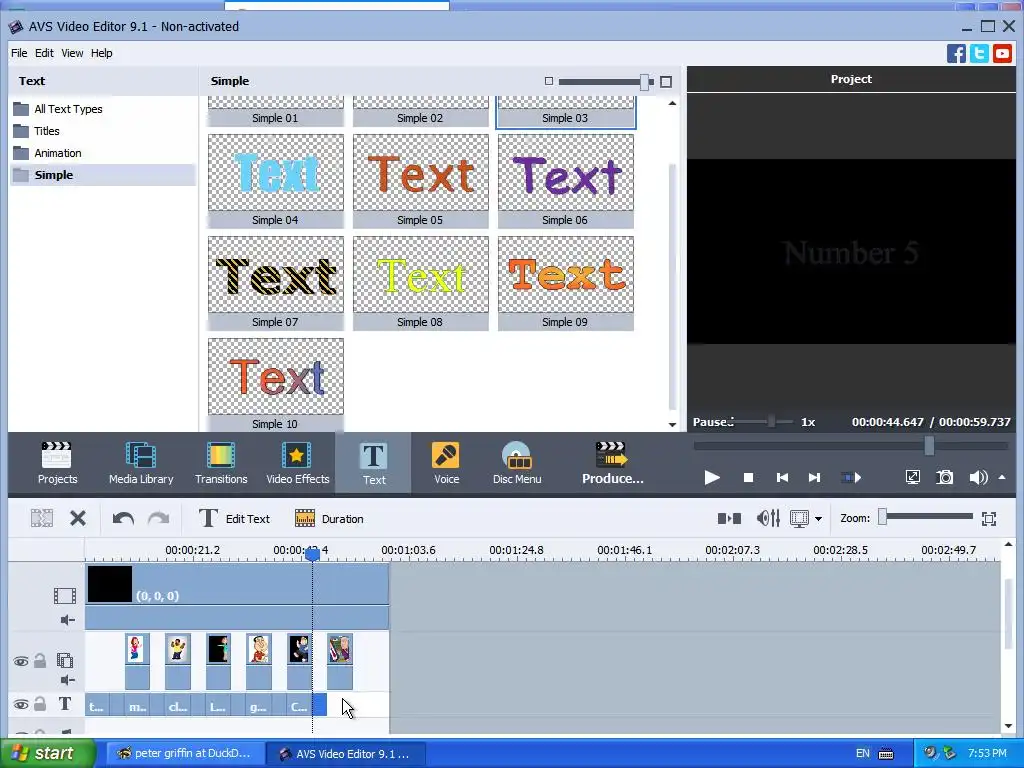The height and width of the screenshot is (768, 1024).
Task: Open the Windows start menu
Action: (48, 753)
